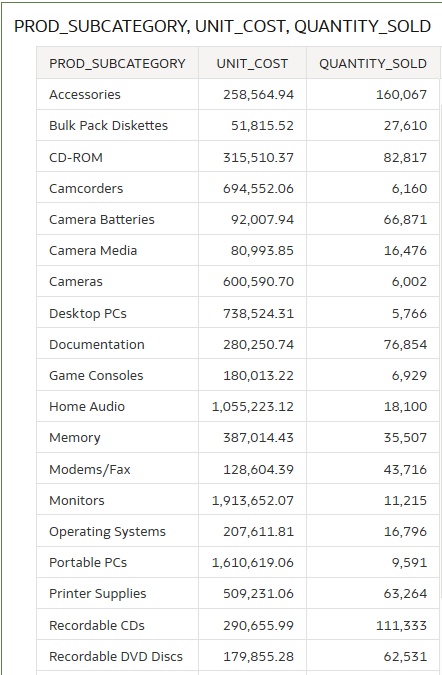This screenshot has width=442, height=675.
Task: Select the Game Consoles cell
Action: 117,375
